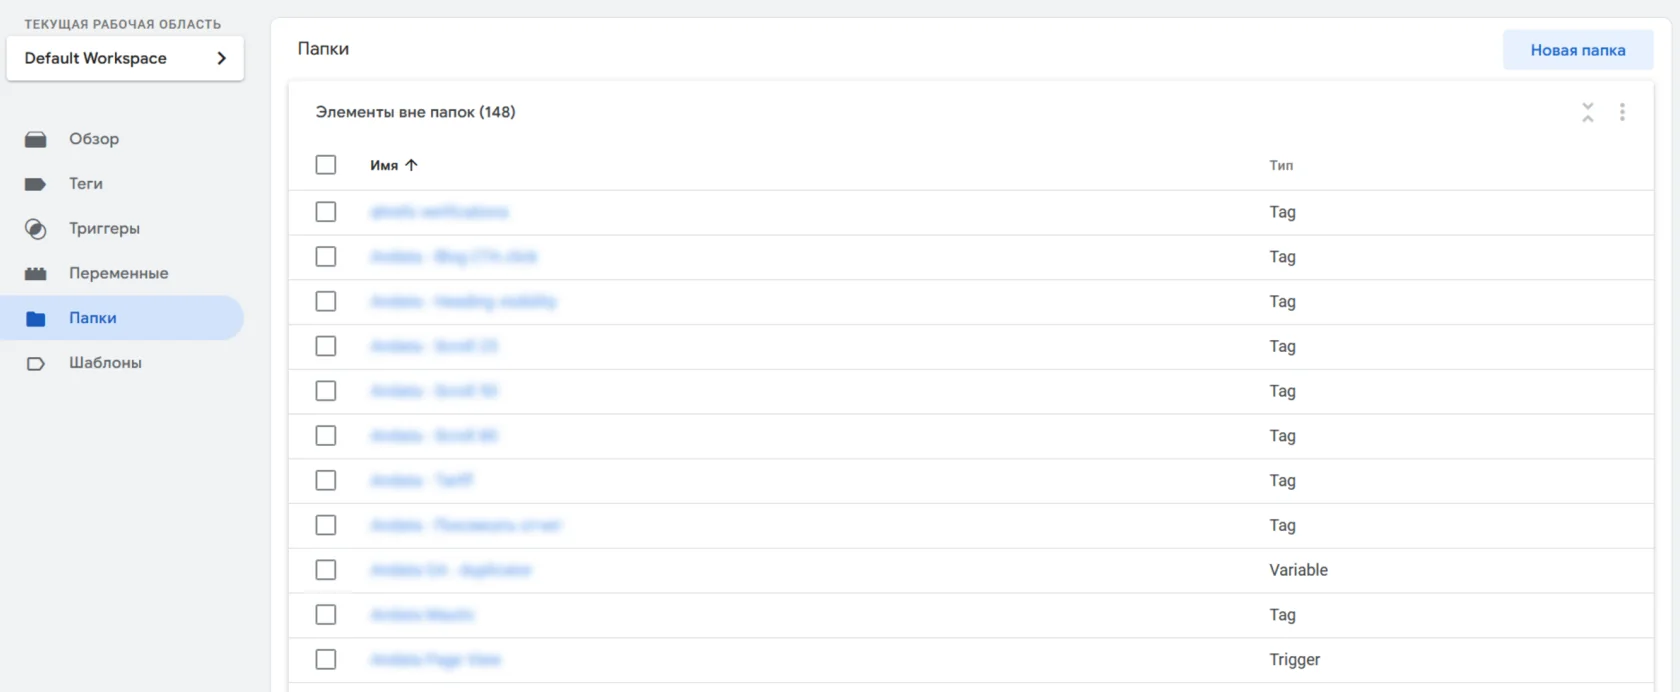Sort by Имя column arrow
The width and height of the screenshot is (1680, 692).
(411, 165)
